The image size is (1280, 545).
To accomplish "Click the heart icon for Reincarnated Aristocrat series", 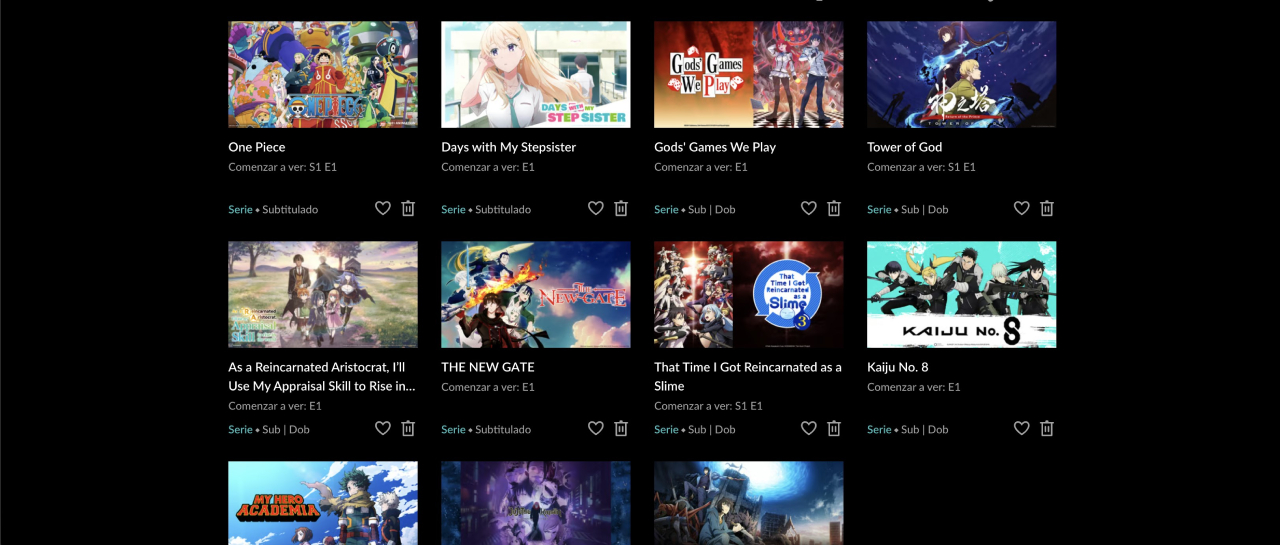I will pos(382,428).
